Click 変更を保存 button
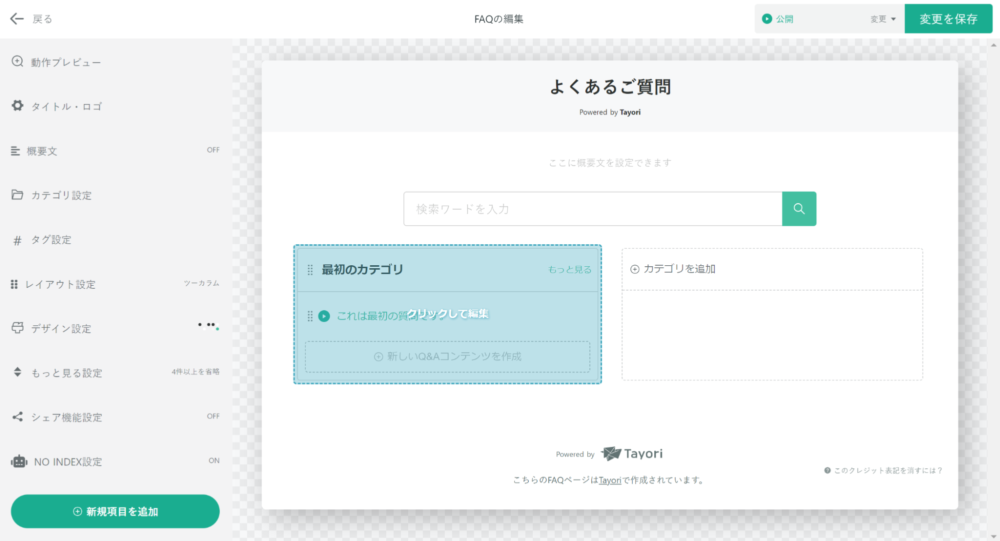The width and height of the screenshot is (1000, 541). pyautogui.click(x=948, y=19)
